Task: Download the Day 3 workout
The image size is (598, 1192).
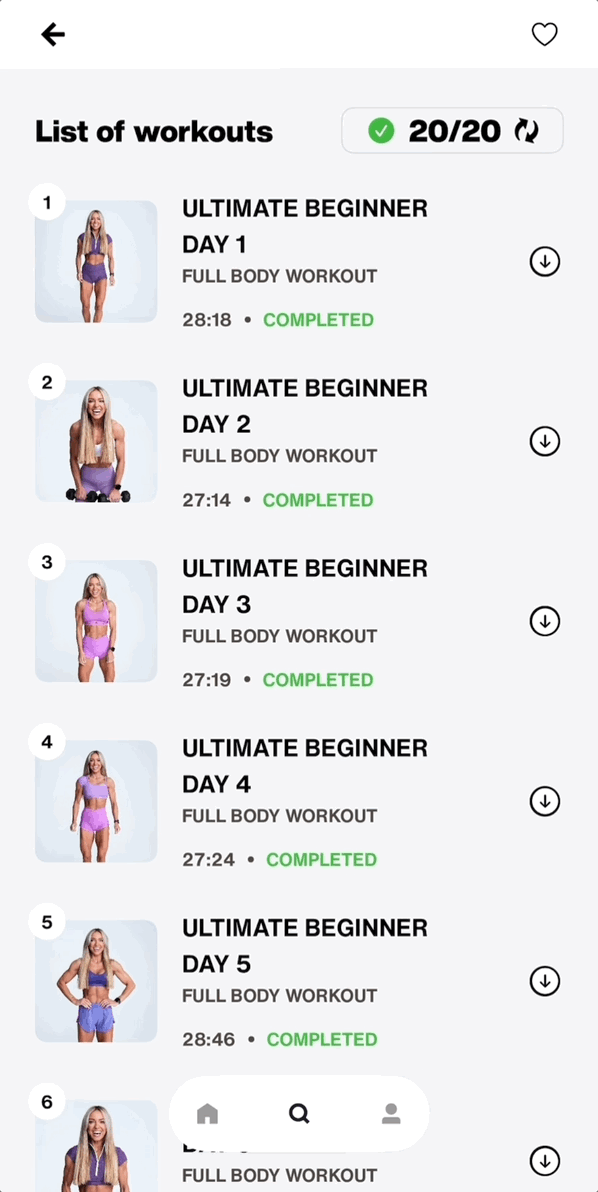Action: point(544,621)
